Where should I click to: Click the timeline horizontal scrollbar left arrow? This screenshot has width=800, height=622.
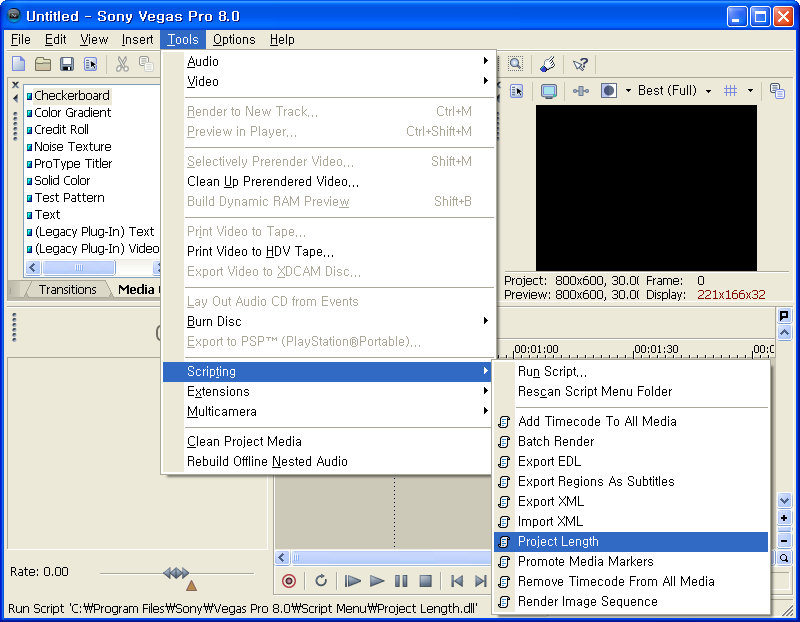click(x=282, y=558)
